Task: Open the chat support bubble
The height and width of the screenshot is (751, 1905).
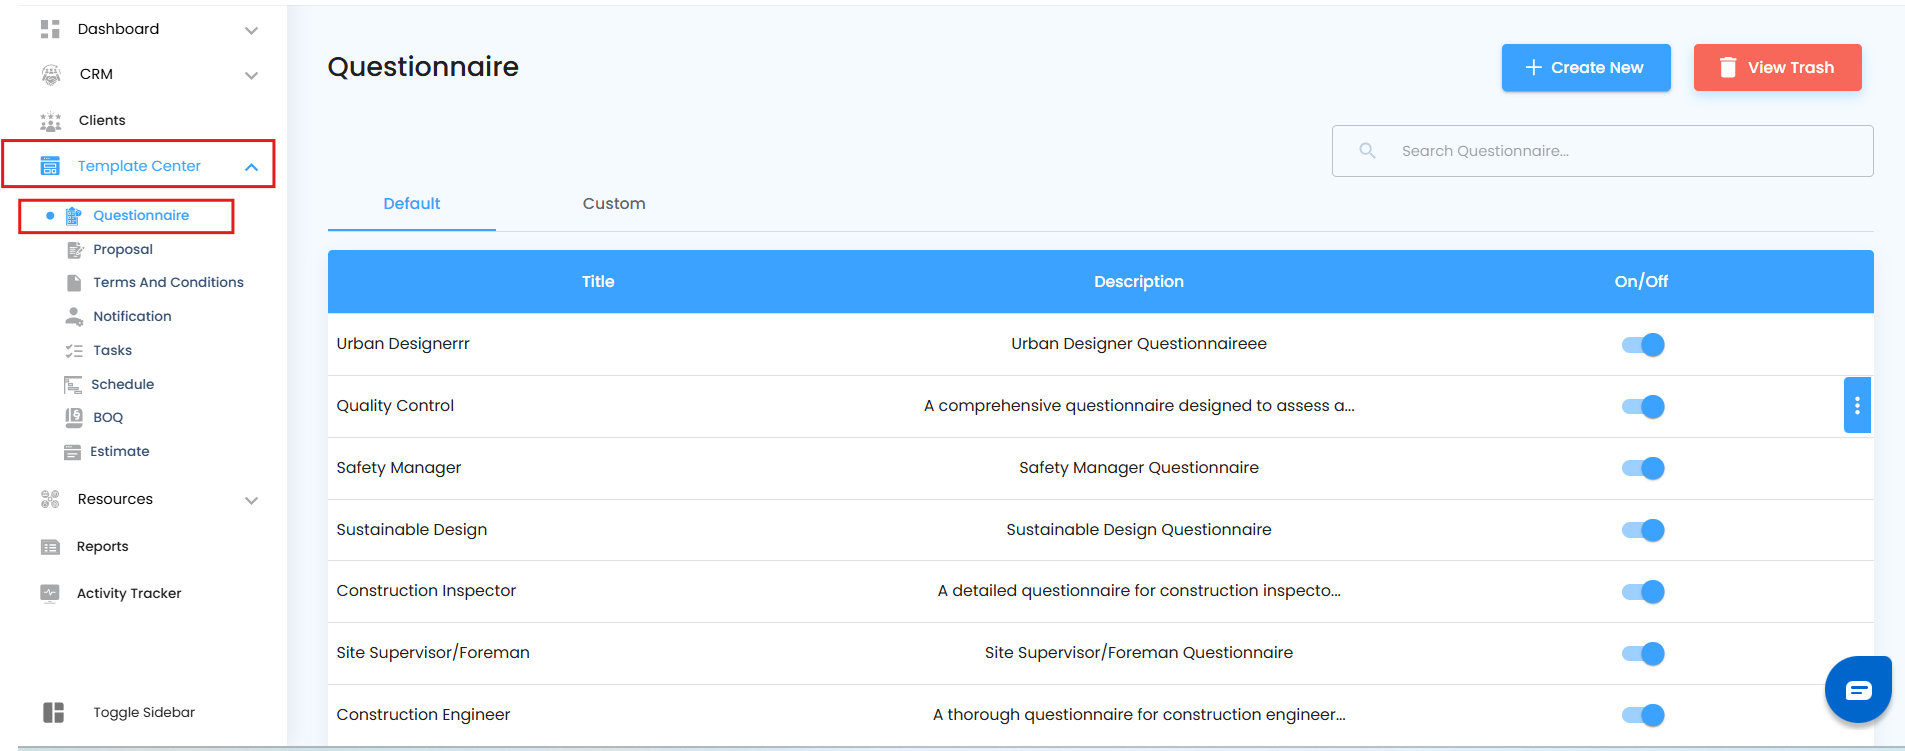Action: click(x=1857, y=689)
